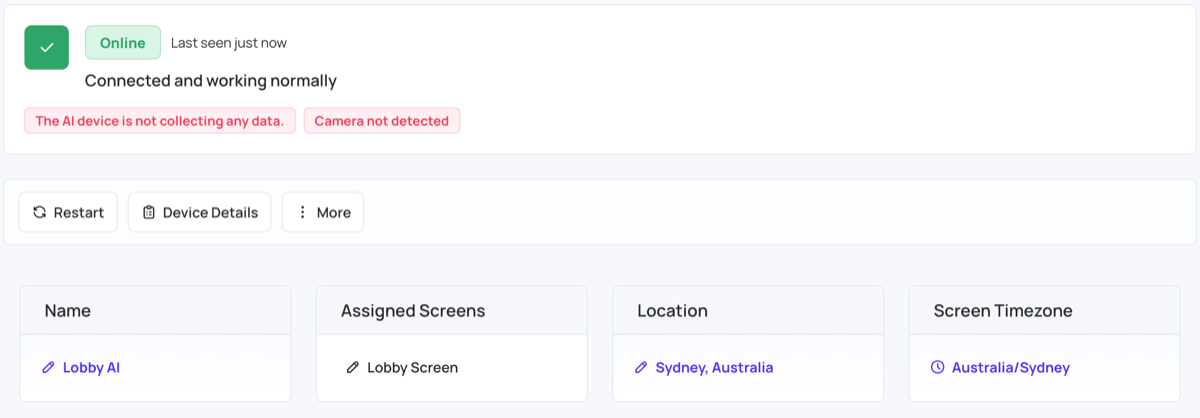Screen dimensions: 1200x418
Task: Click the circular arrows Restart icon
Action: tap(39, 212)
